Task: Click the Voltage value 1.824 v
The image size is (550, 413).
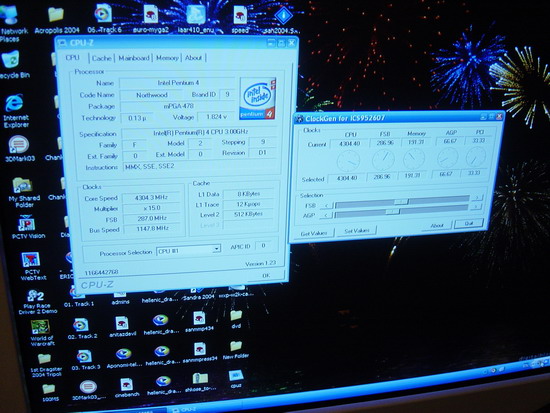Action: pyautogui.click(x=216, y=117)
